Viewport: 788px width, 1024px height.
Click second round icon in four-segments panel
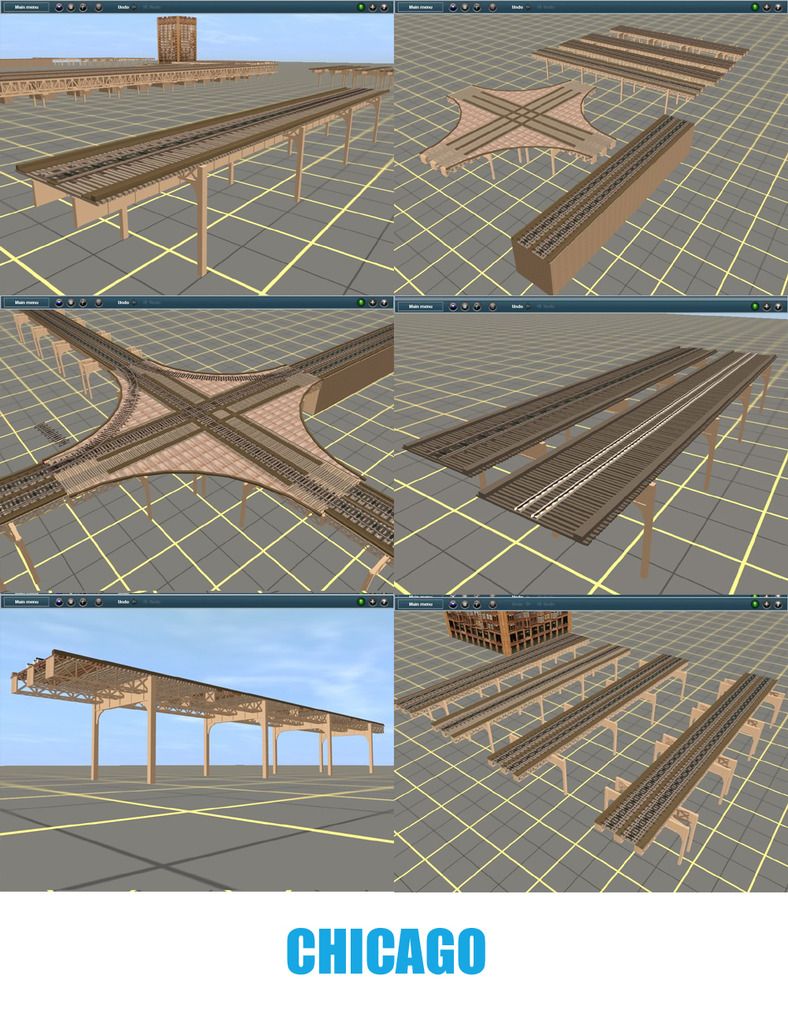[x=465, y=604]
